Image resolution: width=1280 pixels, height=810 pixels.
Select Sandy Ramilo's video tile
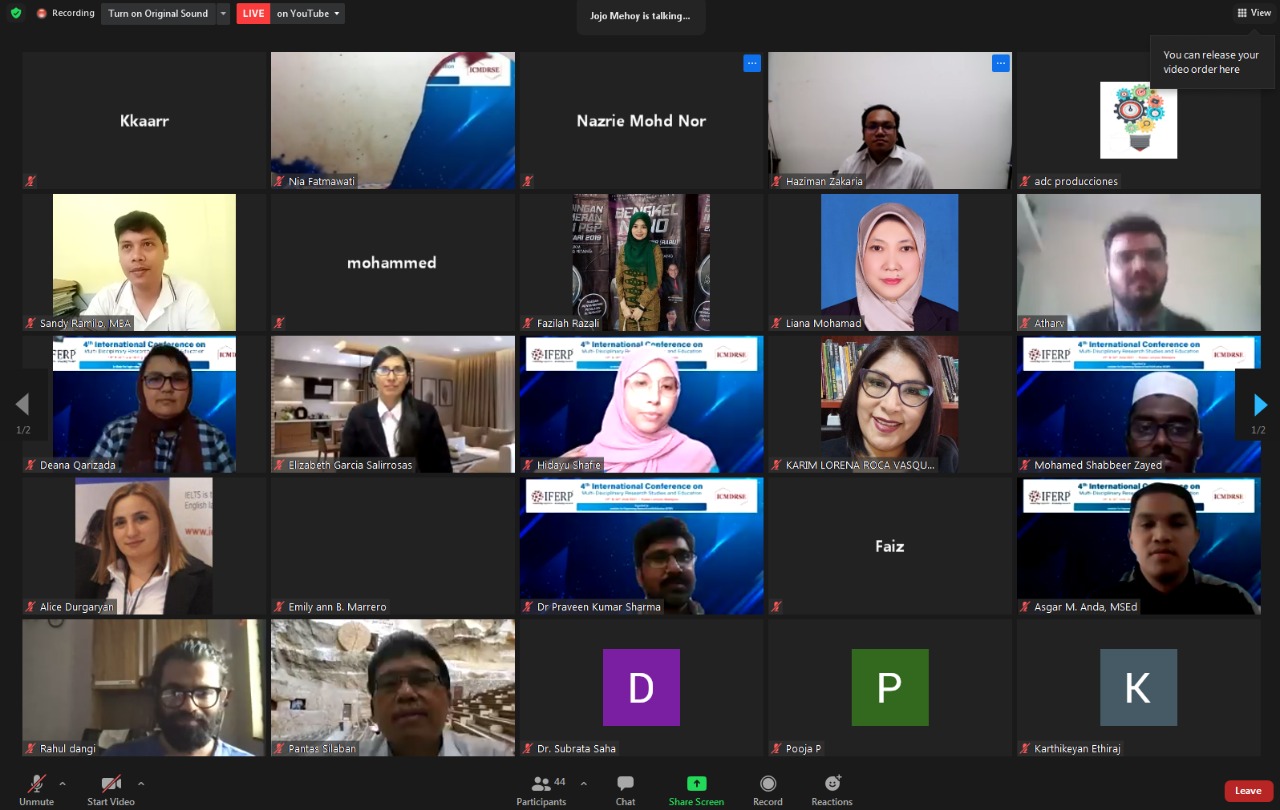(x=144, y=262)
